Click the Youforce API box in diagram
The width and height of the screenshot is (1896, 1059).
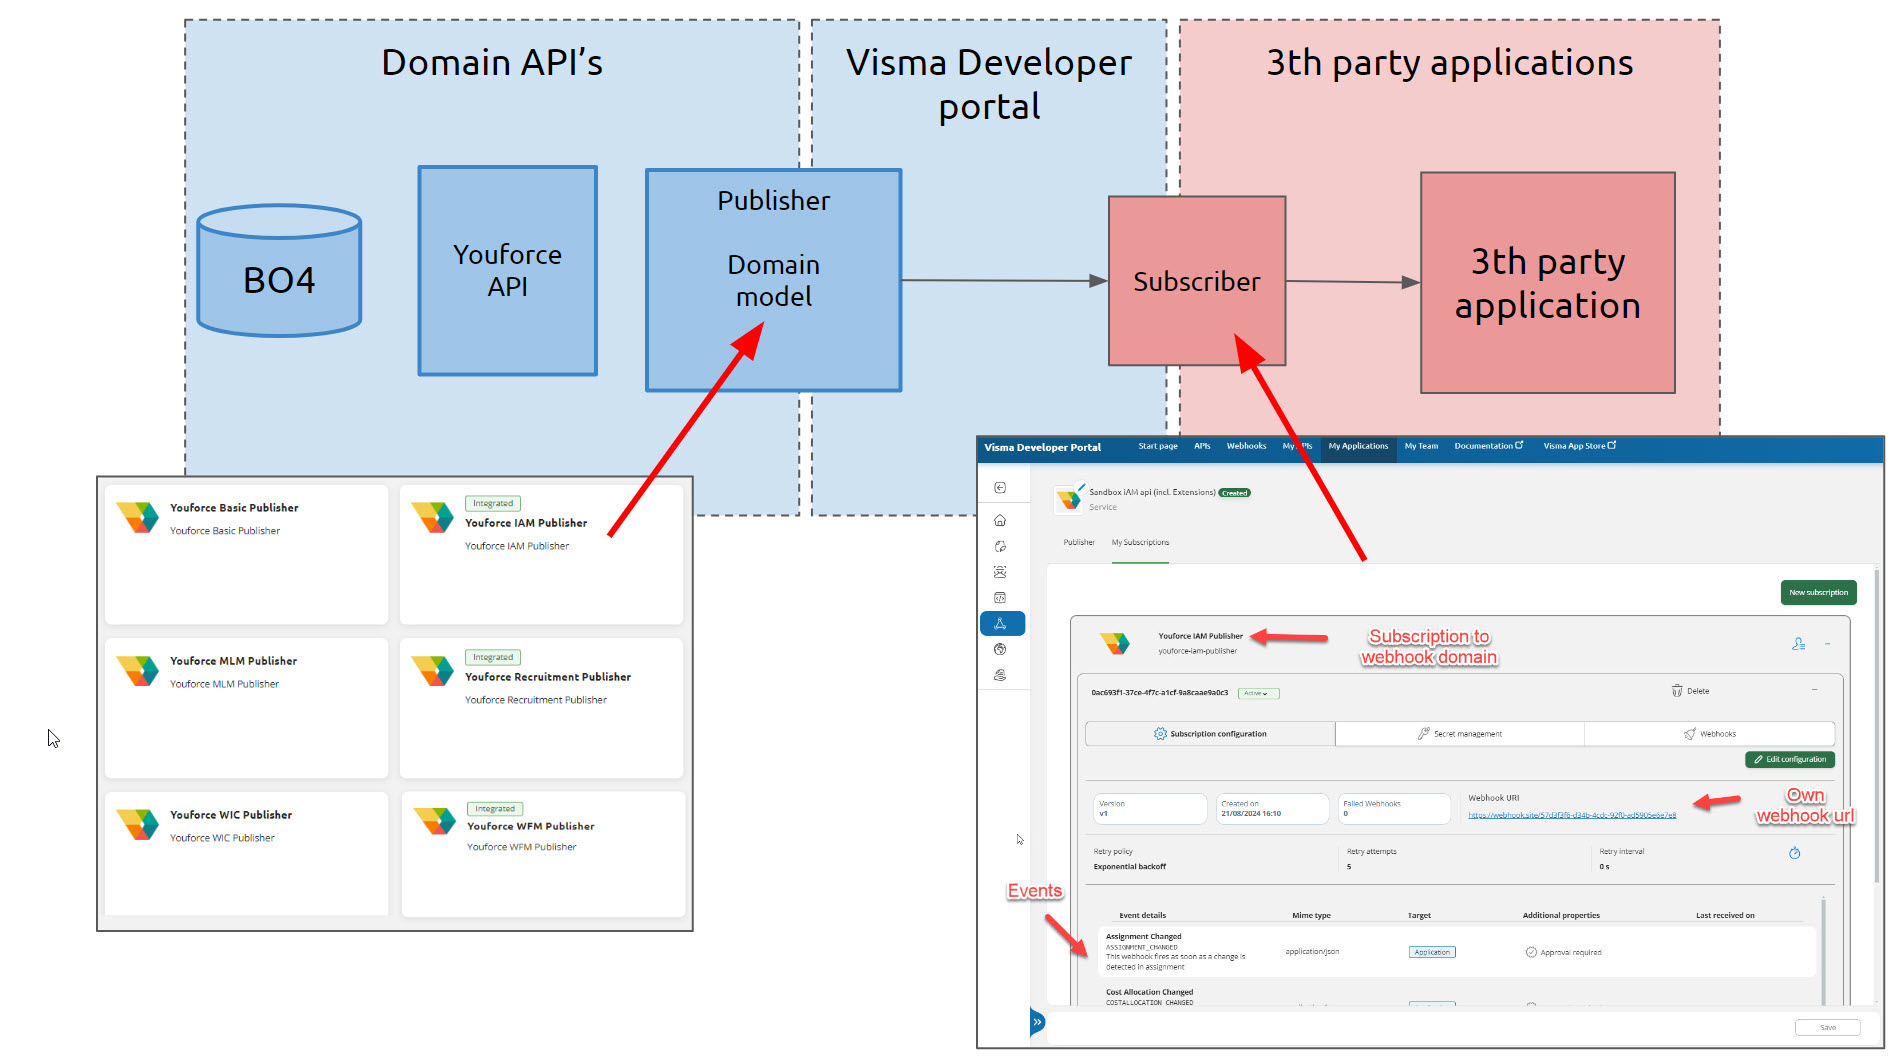[508, 271]
